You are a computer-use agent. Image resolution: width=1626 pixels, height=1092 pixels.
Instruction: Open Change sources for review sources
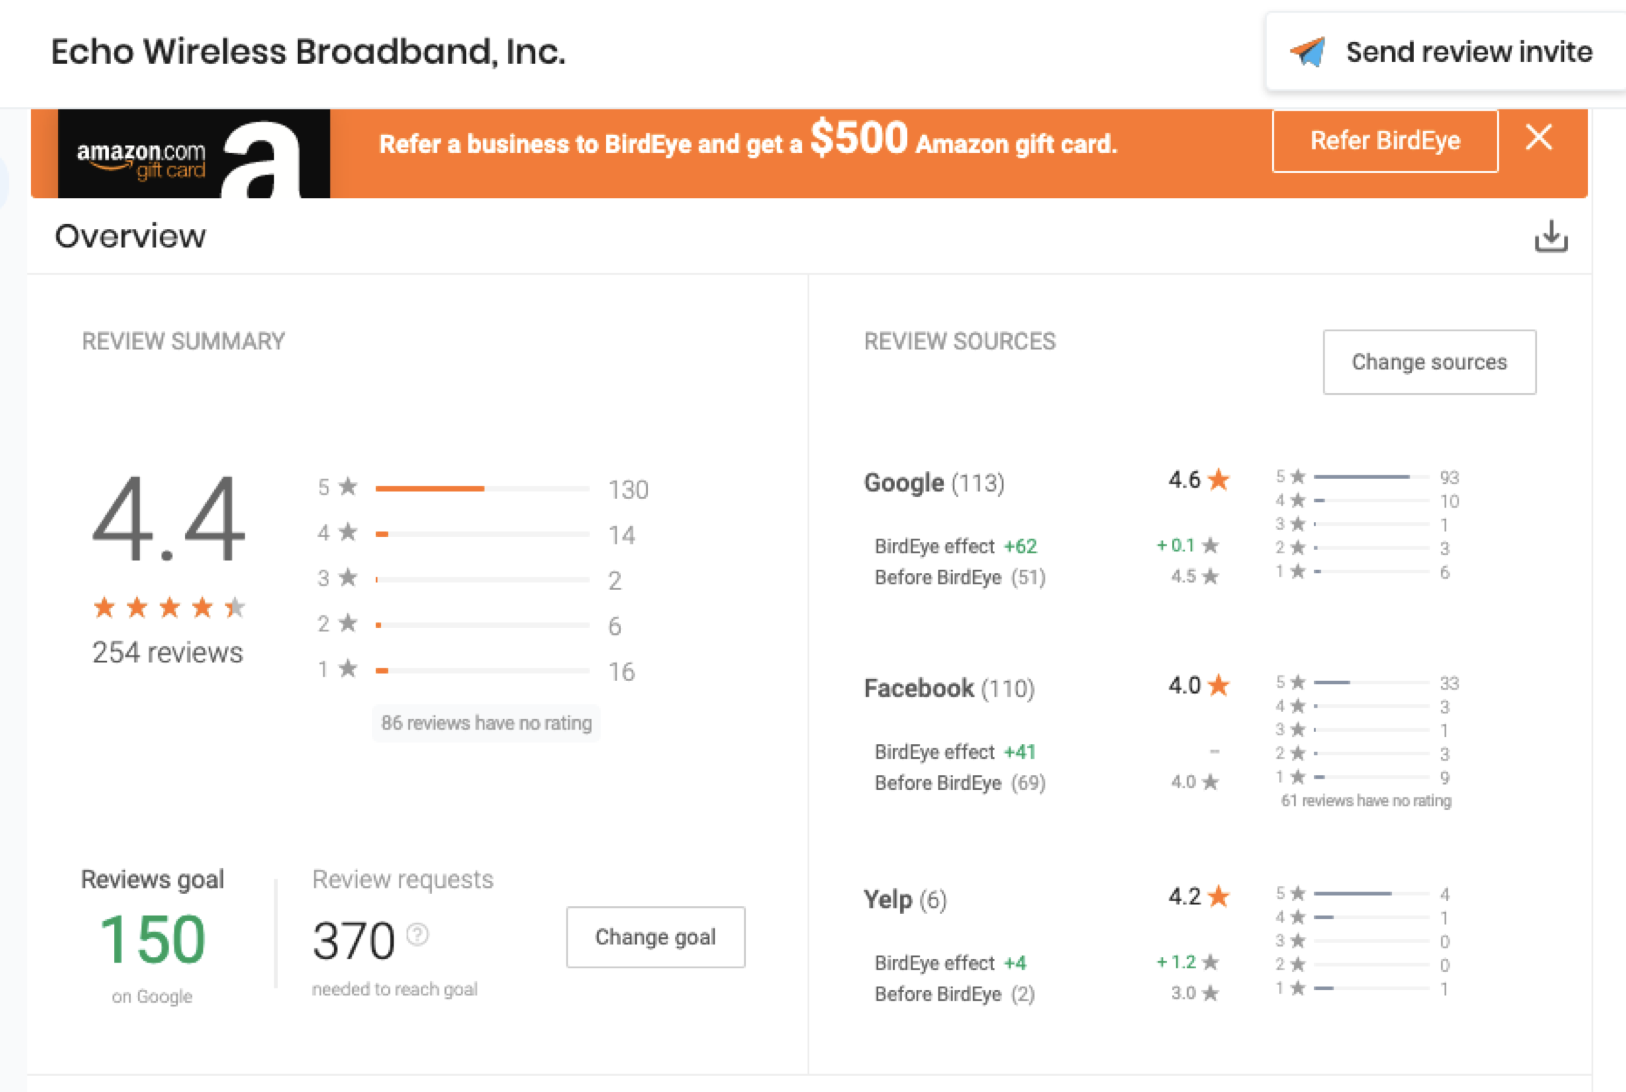pyautogui.click(x=1429, y=362)
